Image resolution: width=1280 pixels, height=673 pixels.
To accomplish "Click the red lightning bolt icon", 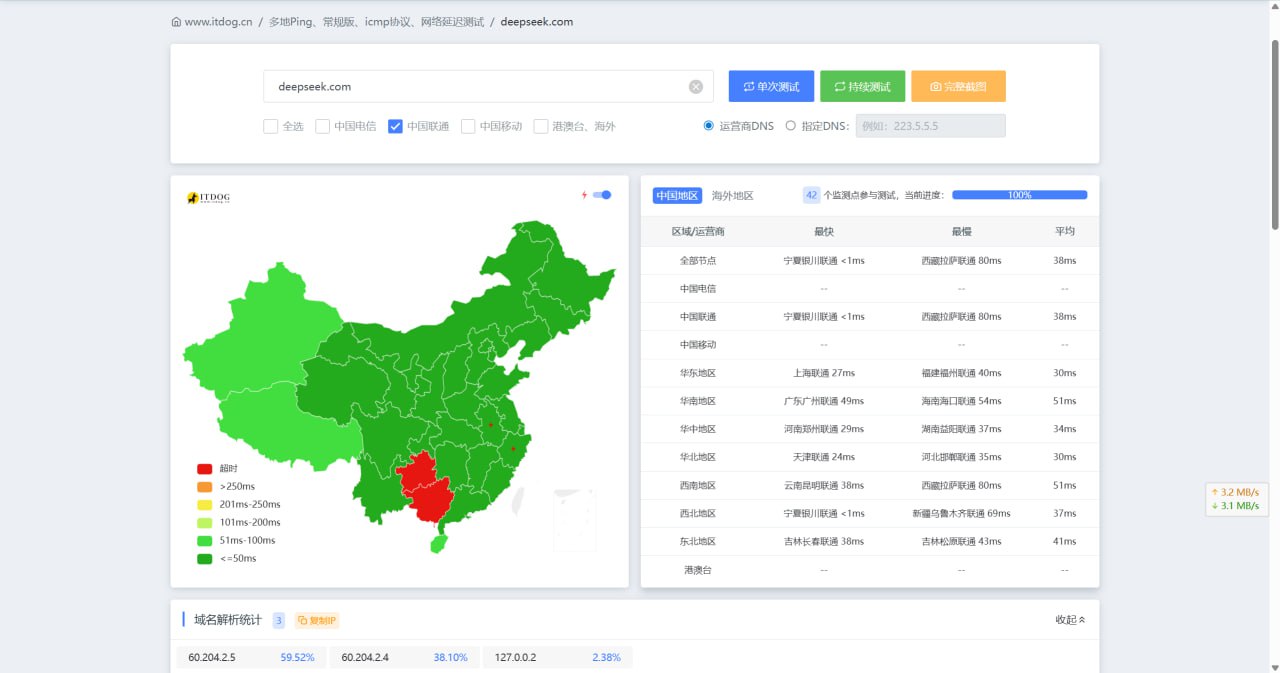I will [584, 195].
